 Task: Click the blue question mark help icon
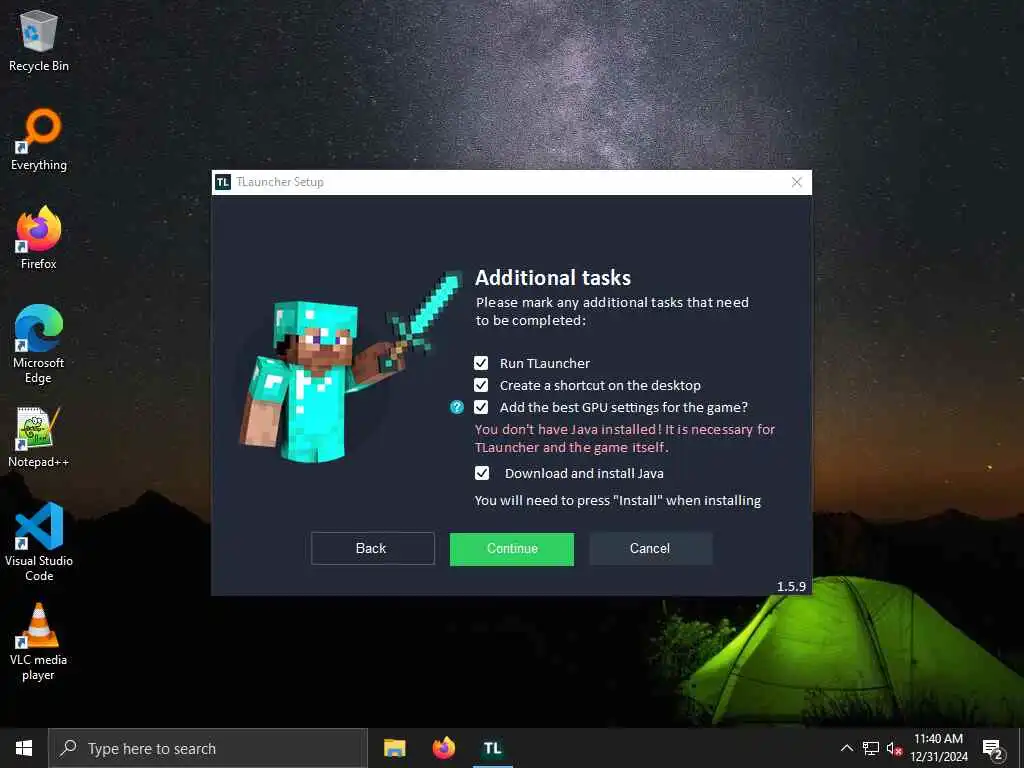(457, 408)
